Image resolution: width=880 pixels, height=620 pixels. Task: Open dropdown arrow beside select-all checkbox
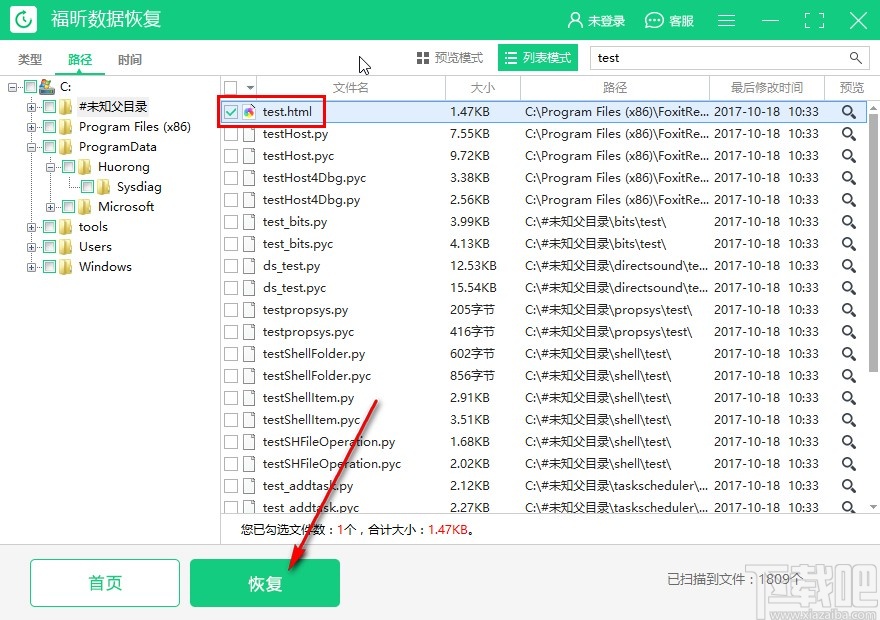[x=250, y=88]
